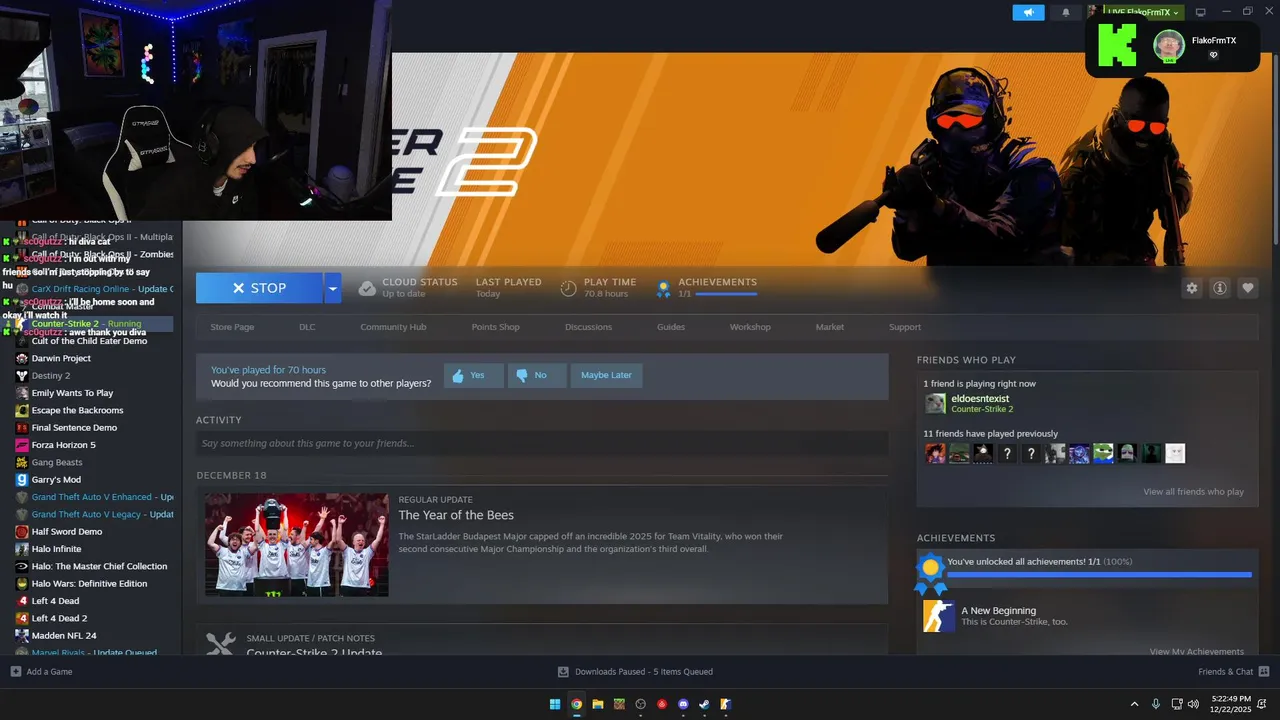This screenshot has height=720, width=1280.
Task: Open The Year of the Bees headline
Action: [456, 515]
